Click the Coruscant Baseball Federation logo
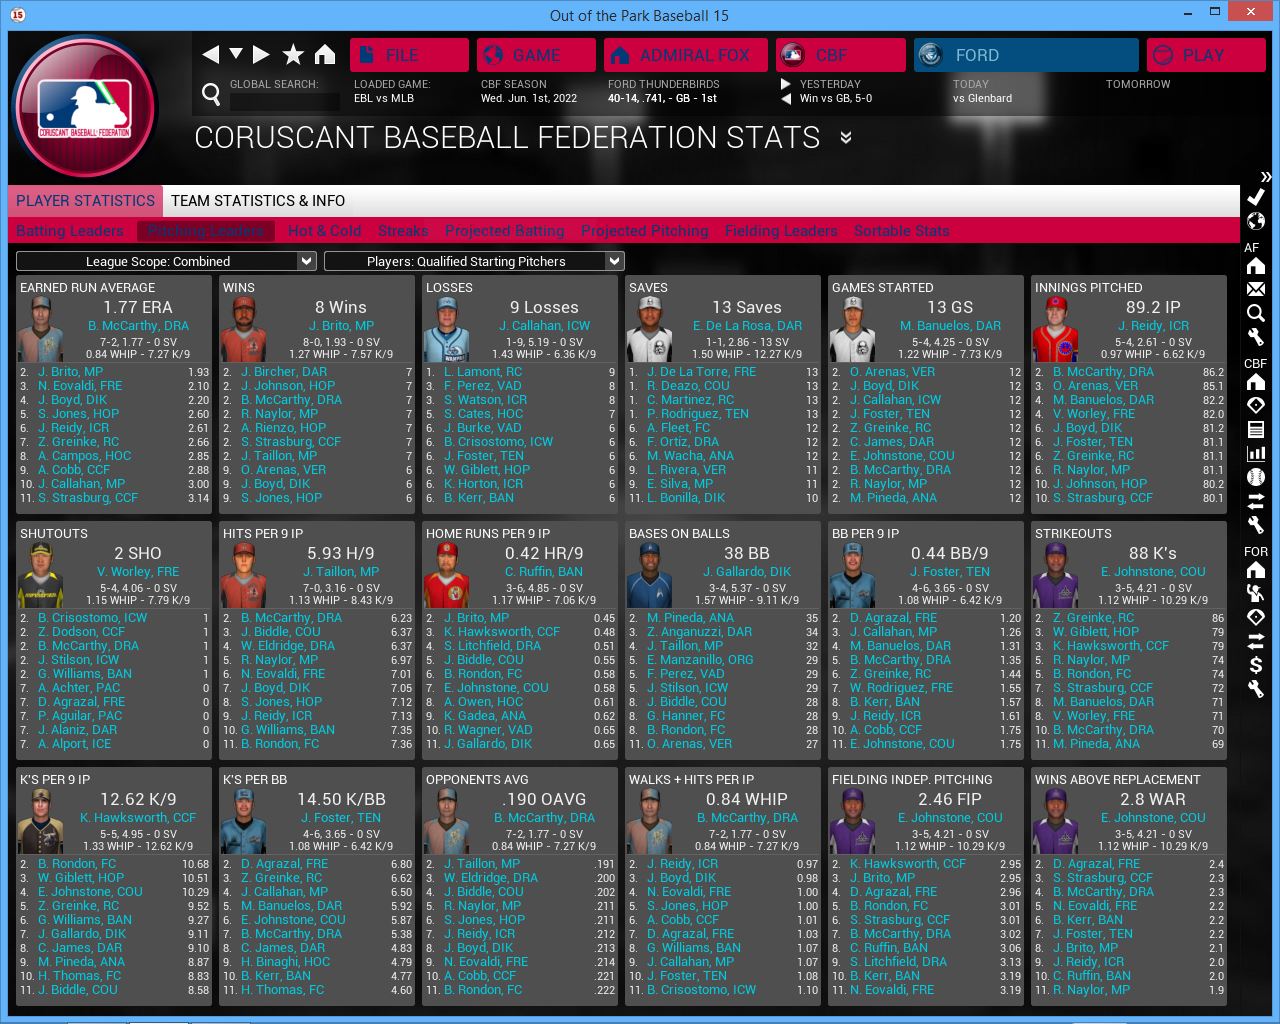Image resolution: width=1280 pixels, height=1024 pixels. tap(86, 108)
